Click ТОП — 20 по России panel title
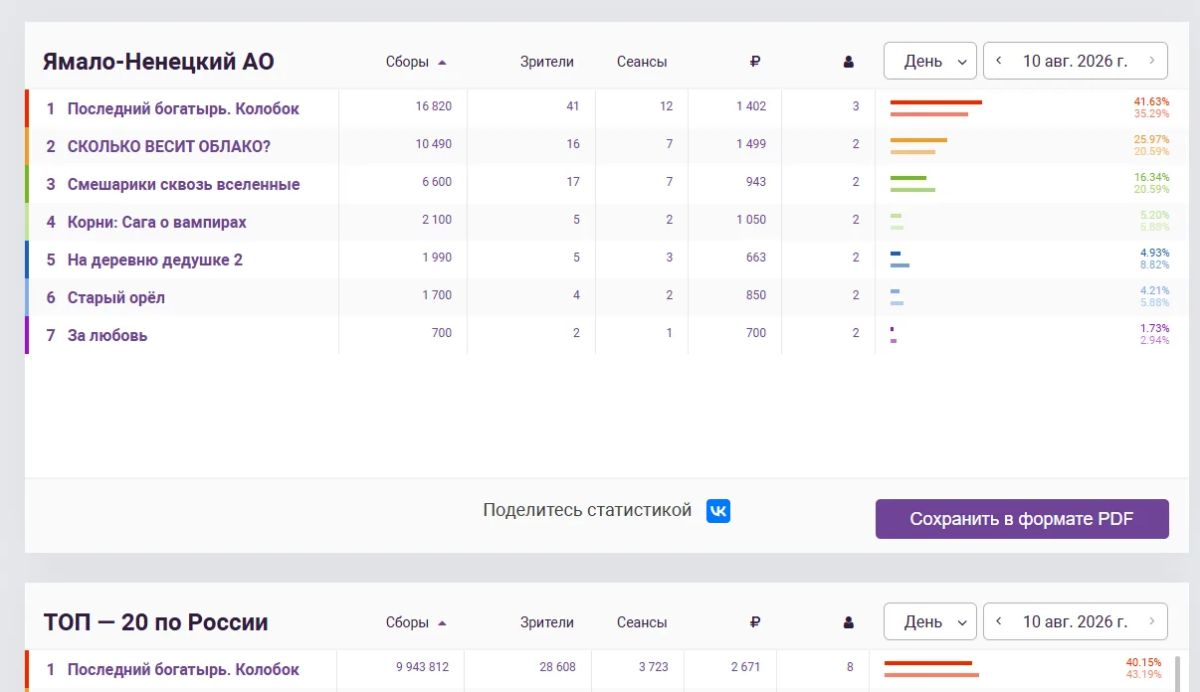This screenshot has height=692, width=1200. pyautogui.click(x=156, y=622)
